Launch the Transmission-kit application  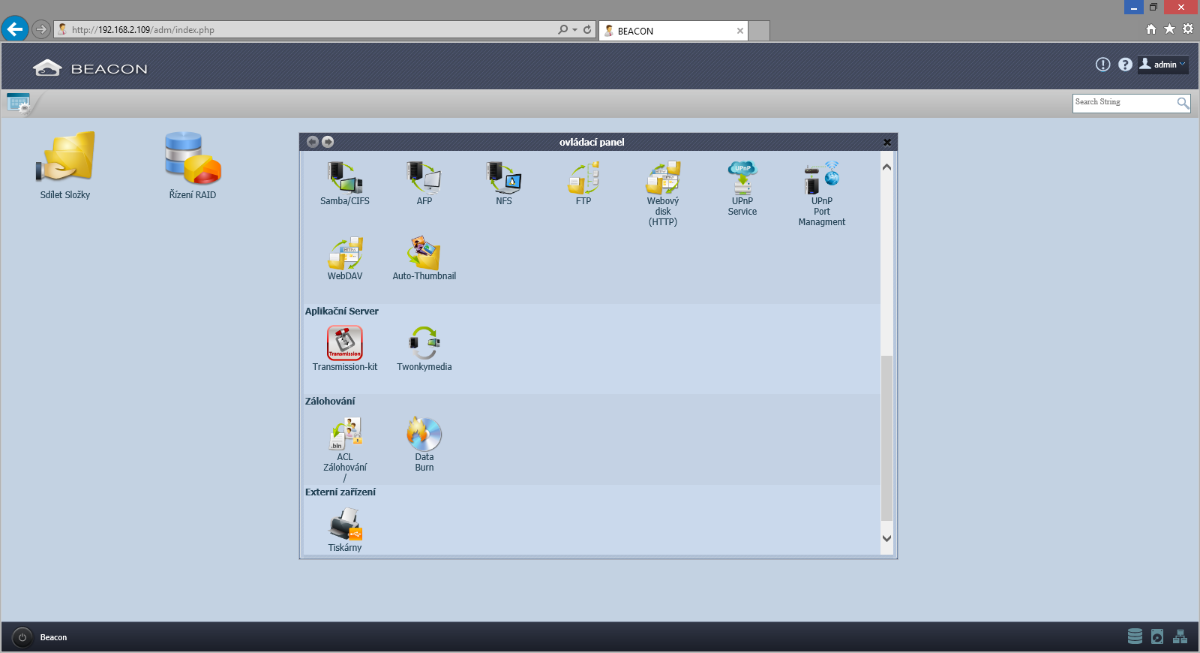tap(344, 344)
